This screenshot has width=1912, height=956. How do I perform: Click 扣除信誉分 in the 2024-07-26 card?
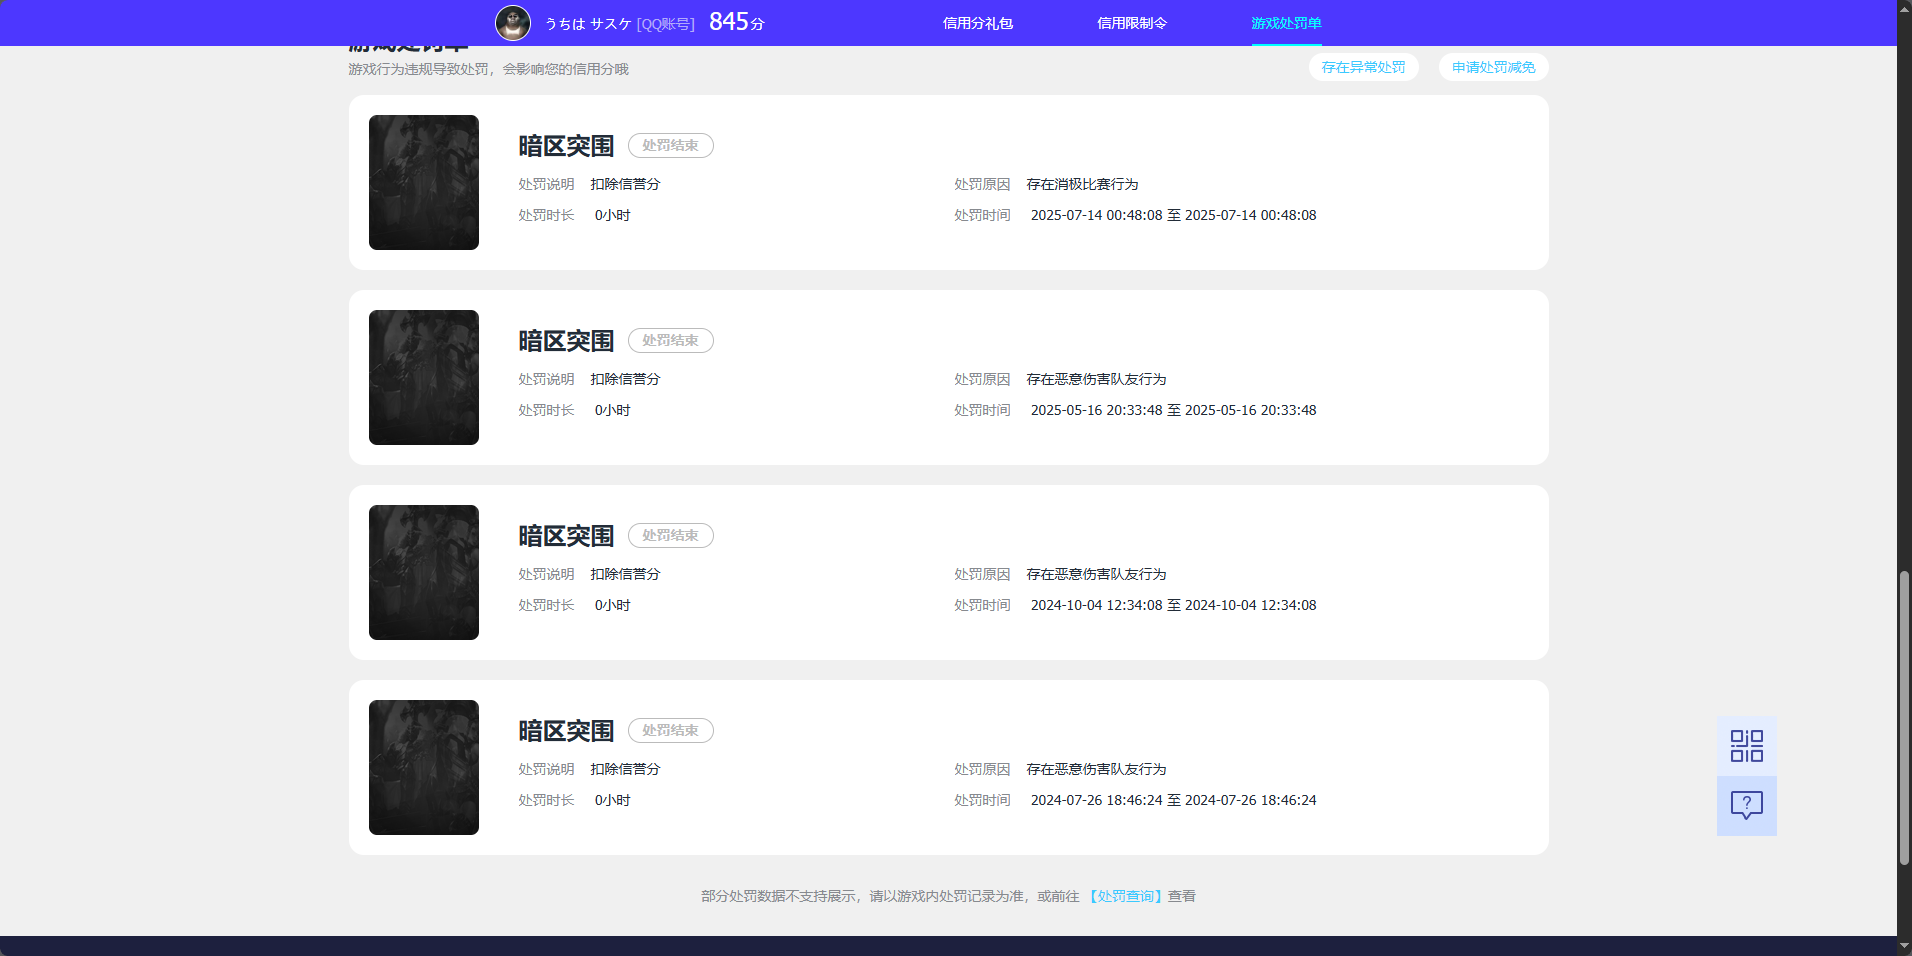pos(625,769)
